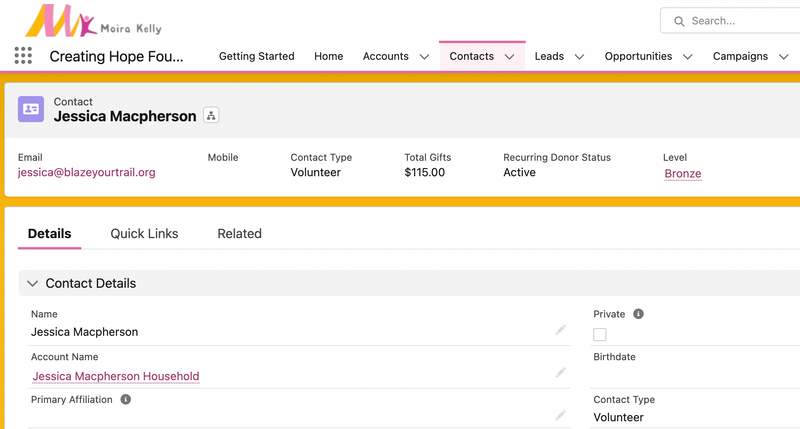
Task: Expand the Opportunities tab dropdown chevron
Action: [687, 57]
